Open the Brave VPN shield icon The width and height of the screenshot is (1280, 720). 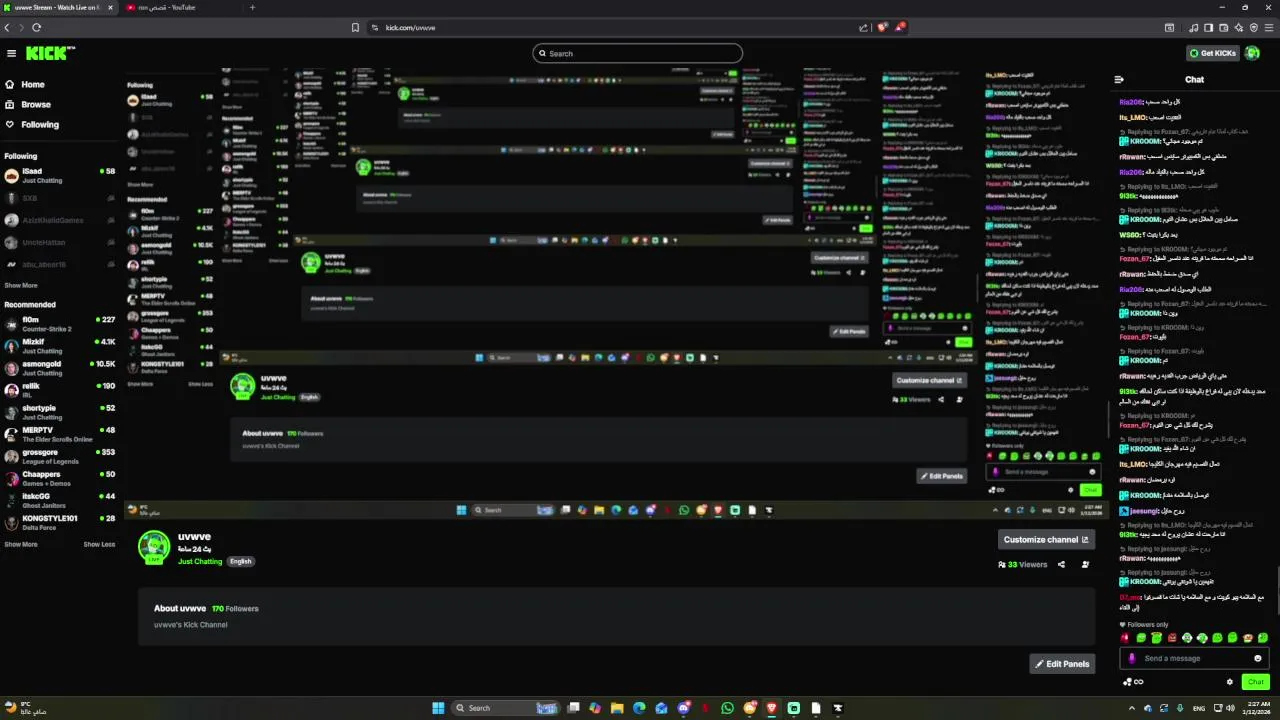click(x=1254, y=28)
